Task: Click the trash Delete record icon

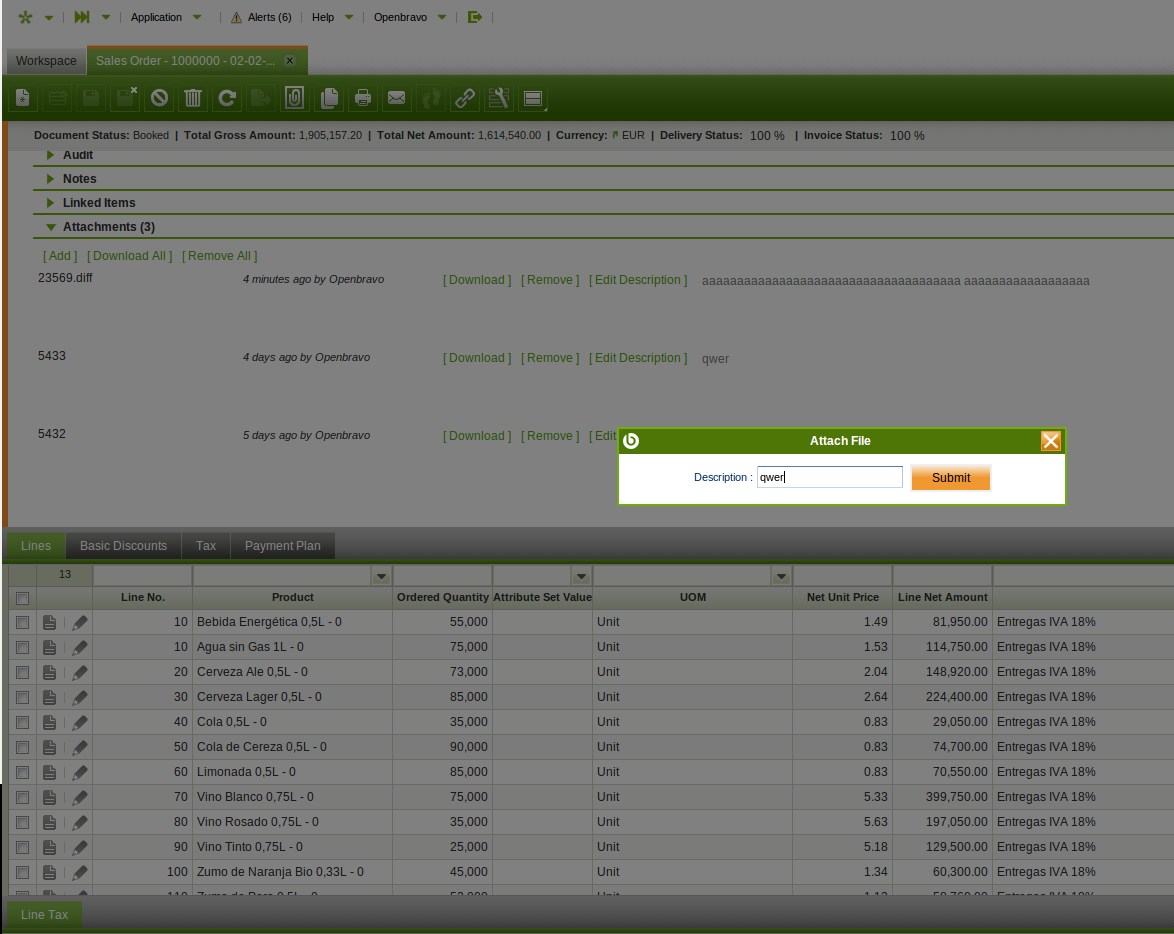Action: [193, 98]
